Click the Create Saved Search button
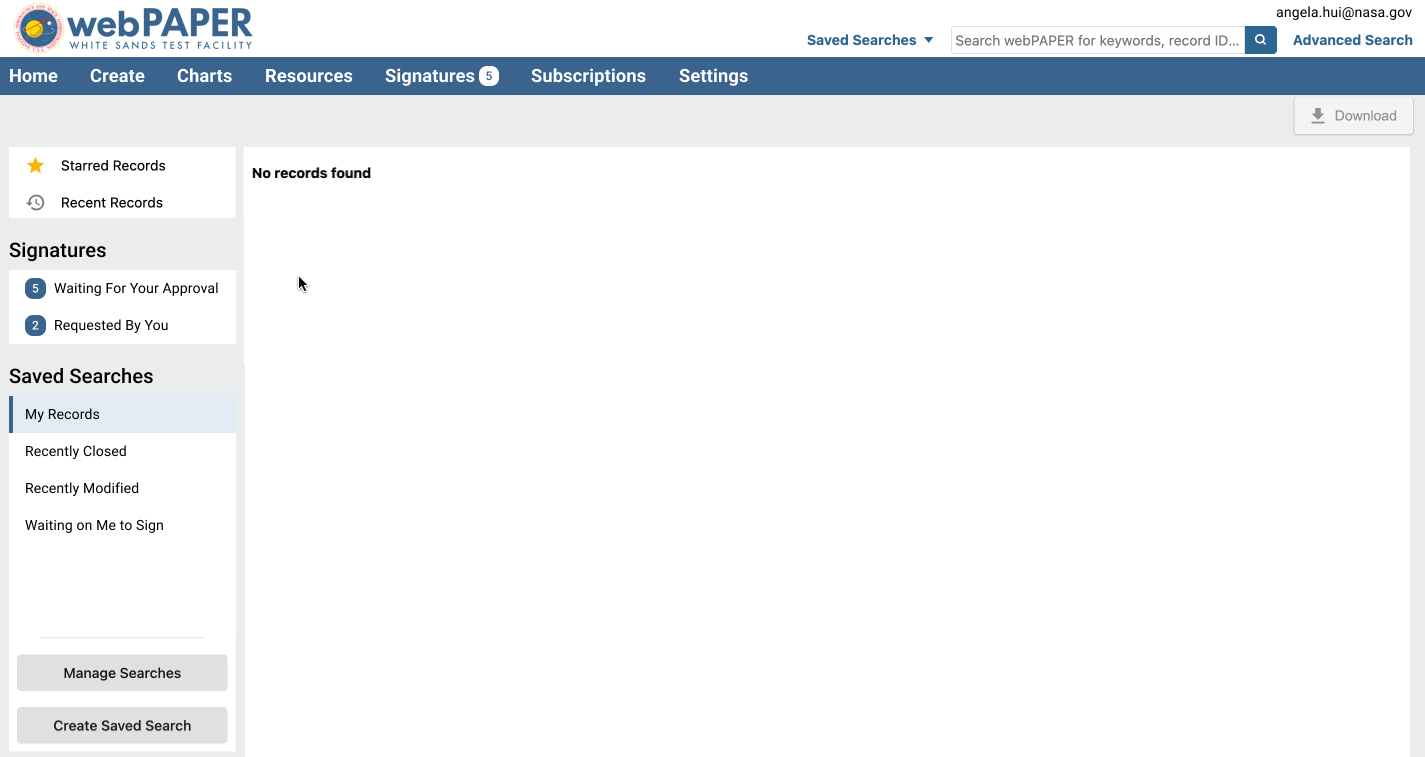Image resolution: width=1425 pixels, height=757 pixels. coord(122,726)
